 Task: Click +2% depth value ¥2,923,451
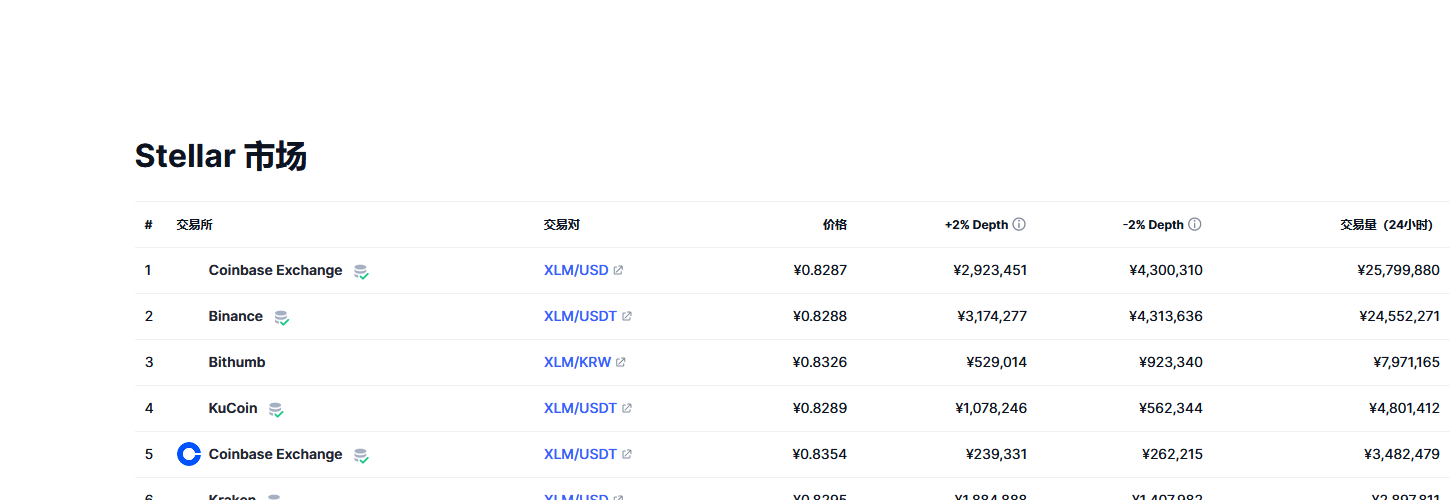990,271
